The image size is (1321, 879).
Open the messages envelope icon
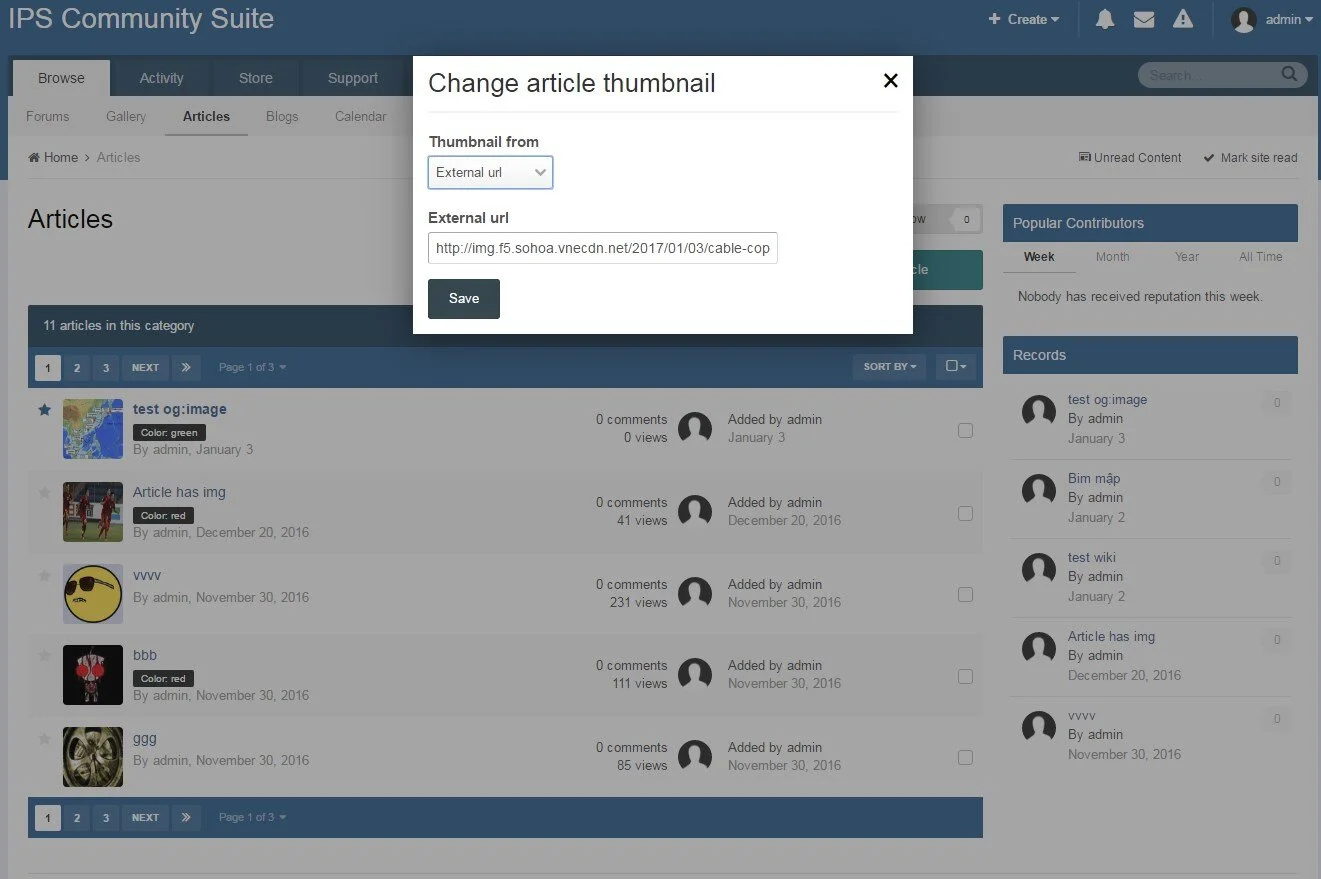tap(1144, 19)
